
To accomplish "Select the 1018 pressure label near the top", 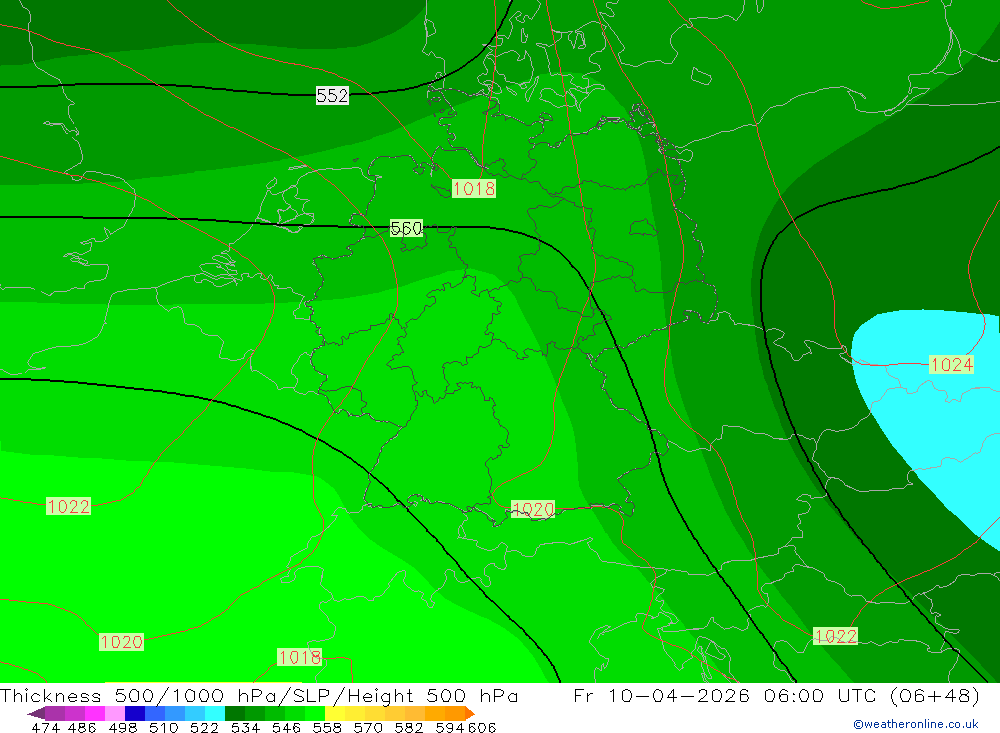I will 474,188.
